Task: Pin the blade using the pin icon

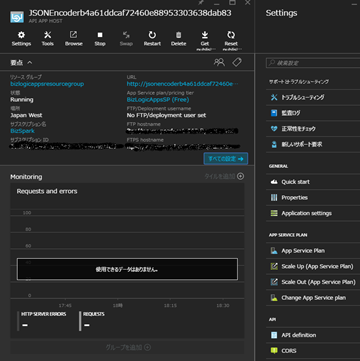Action: point(201,3)
